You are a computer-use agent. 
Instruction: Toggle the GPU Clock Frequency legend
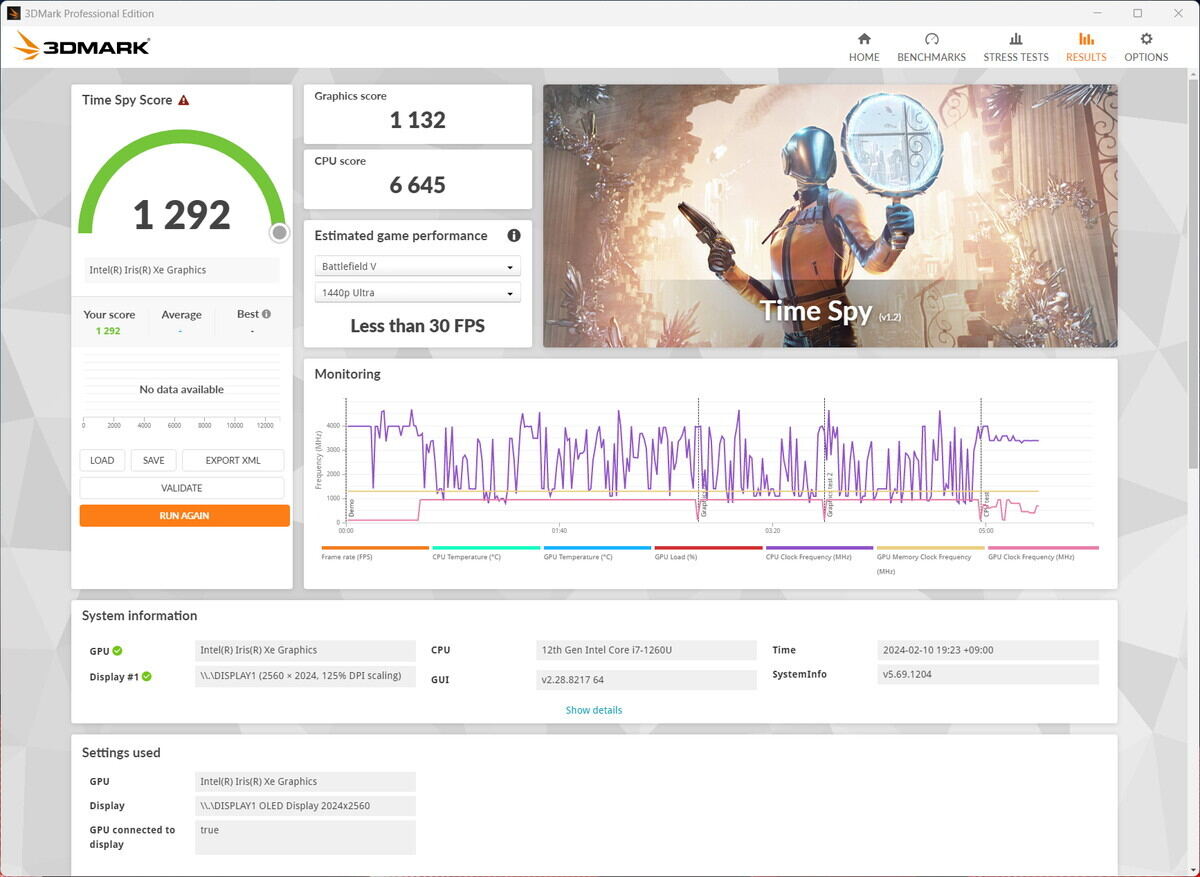click(x=1042, y=553)
